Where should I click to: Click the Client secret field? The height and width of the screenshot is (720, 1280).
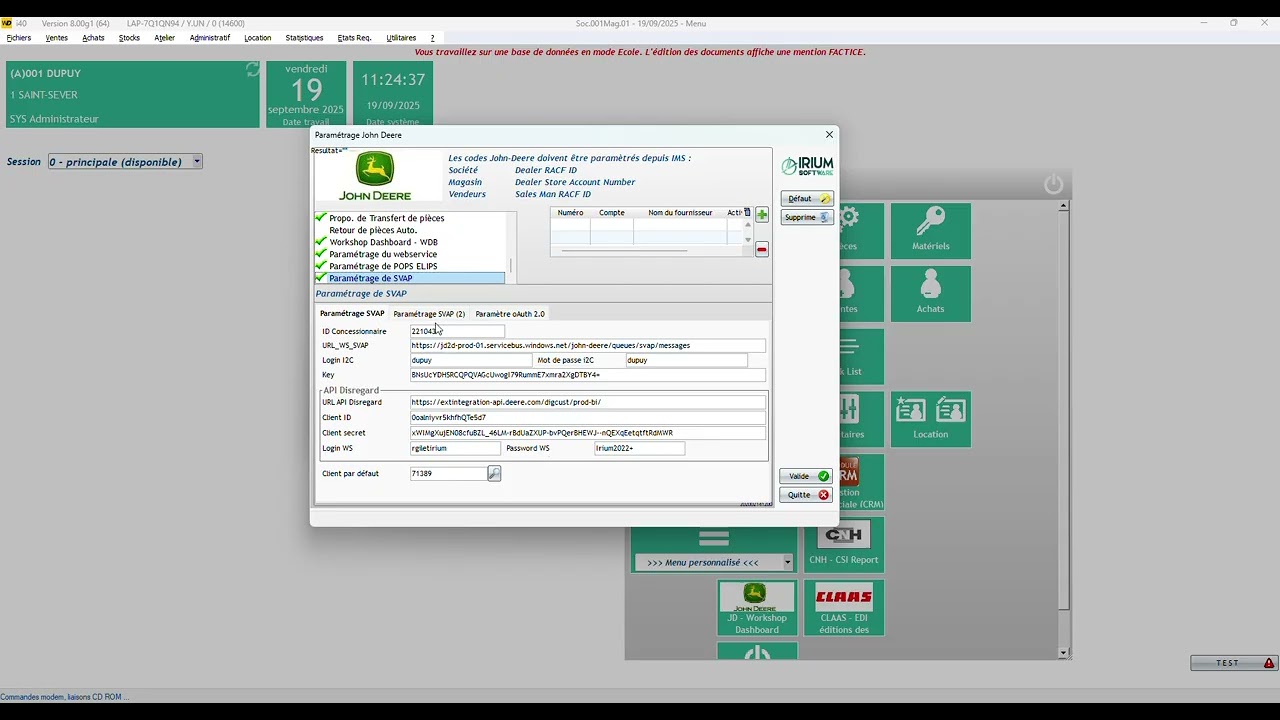[588, 433]
